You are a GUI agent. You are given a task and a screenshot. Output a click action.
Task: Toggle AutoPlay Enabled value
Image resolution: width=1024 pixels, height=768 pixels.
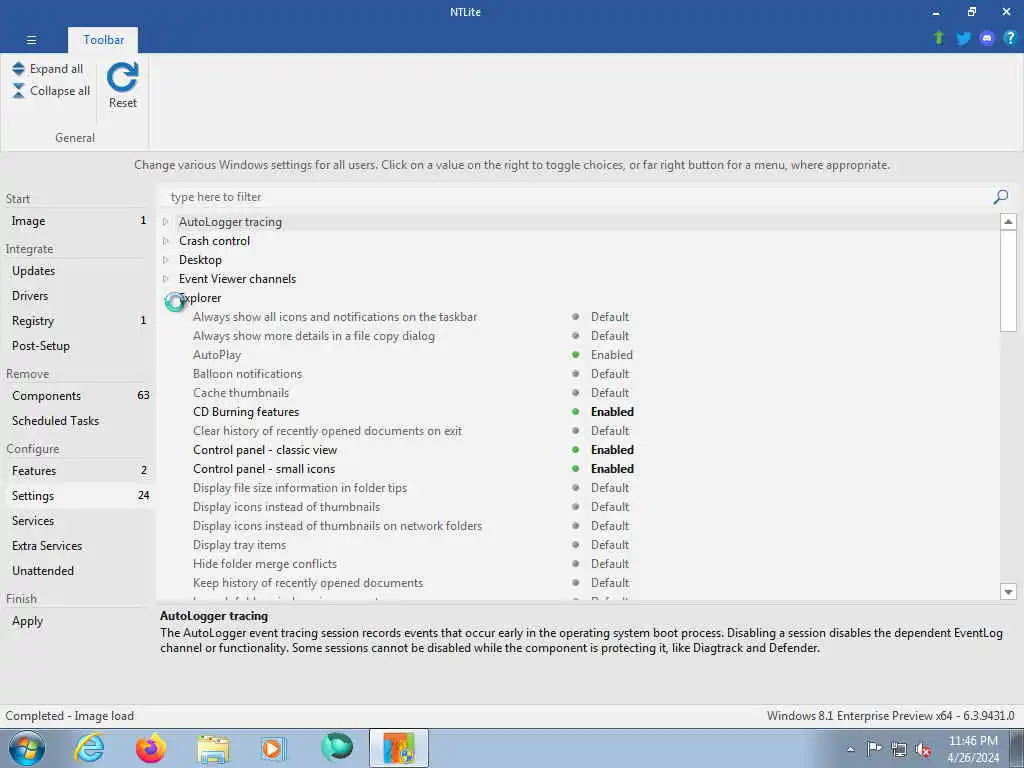(612, 355)
